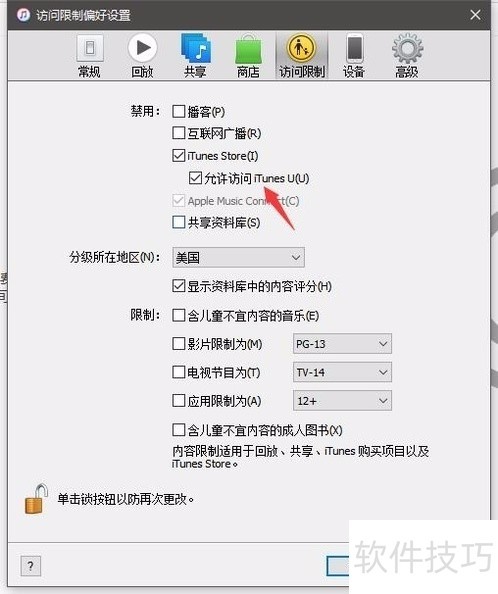This screenshot has width=498, height=594.
Task: Click the padlock icon to lock changes
Action: click(36, 499)
